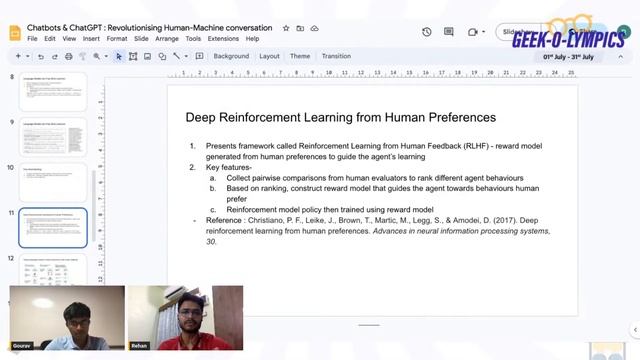Open the View menu
The height and width of the screenshot is (360, 640).
[x=69, y=39]
